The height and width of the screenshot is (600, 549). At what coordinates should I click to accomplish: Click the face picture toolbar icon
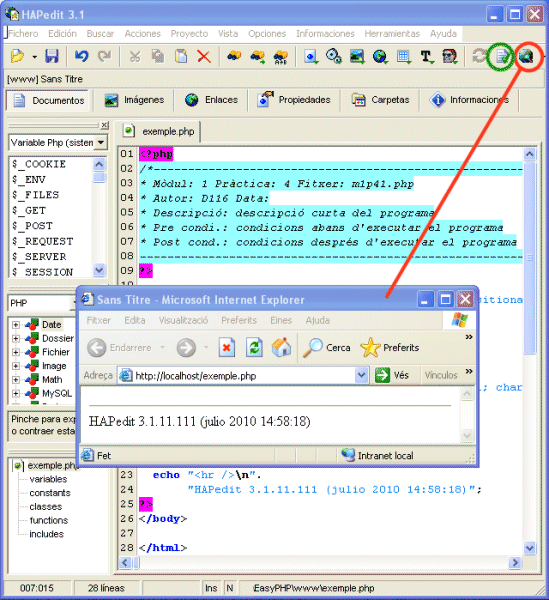(449, 57)
